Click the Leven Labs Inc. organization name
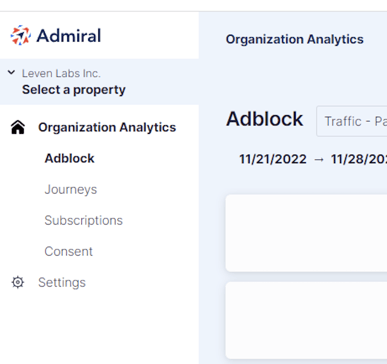Image resolution: width=387 pixels, height=364 pixels. pyautogui.click(x=61, y=73)
